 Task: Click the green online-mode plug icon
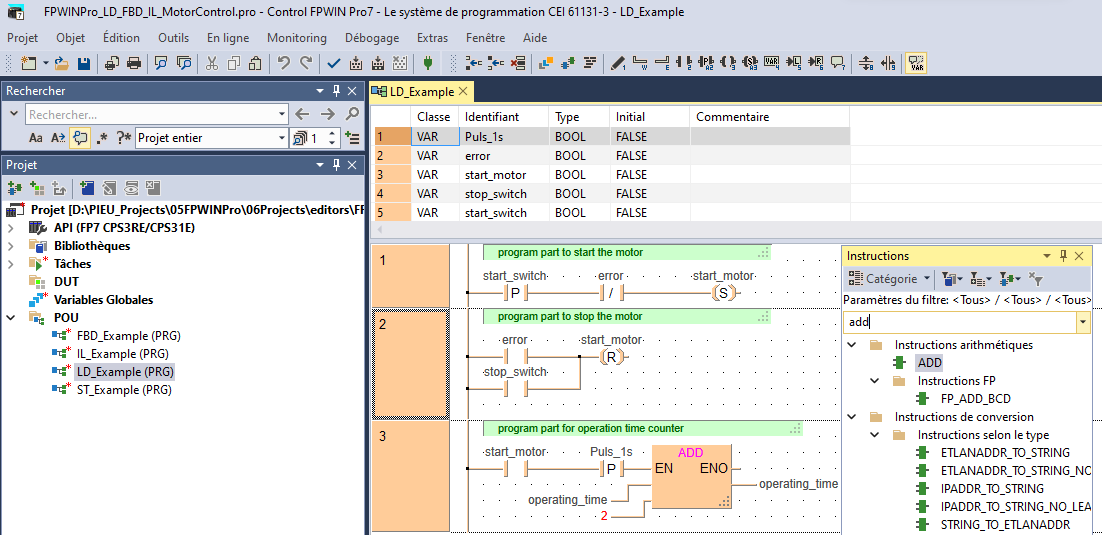[x=428, y=63]
